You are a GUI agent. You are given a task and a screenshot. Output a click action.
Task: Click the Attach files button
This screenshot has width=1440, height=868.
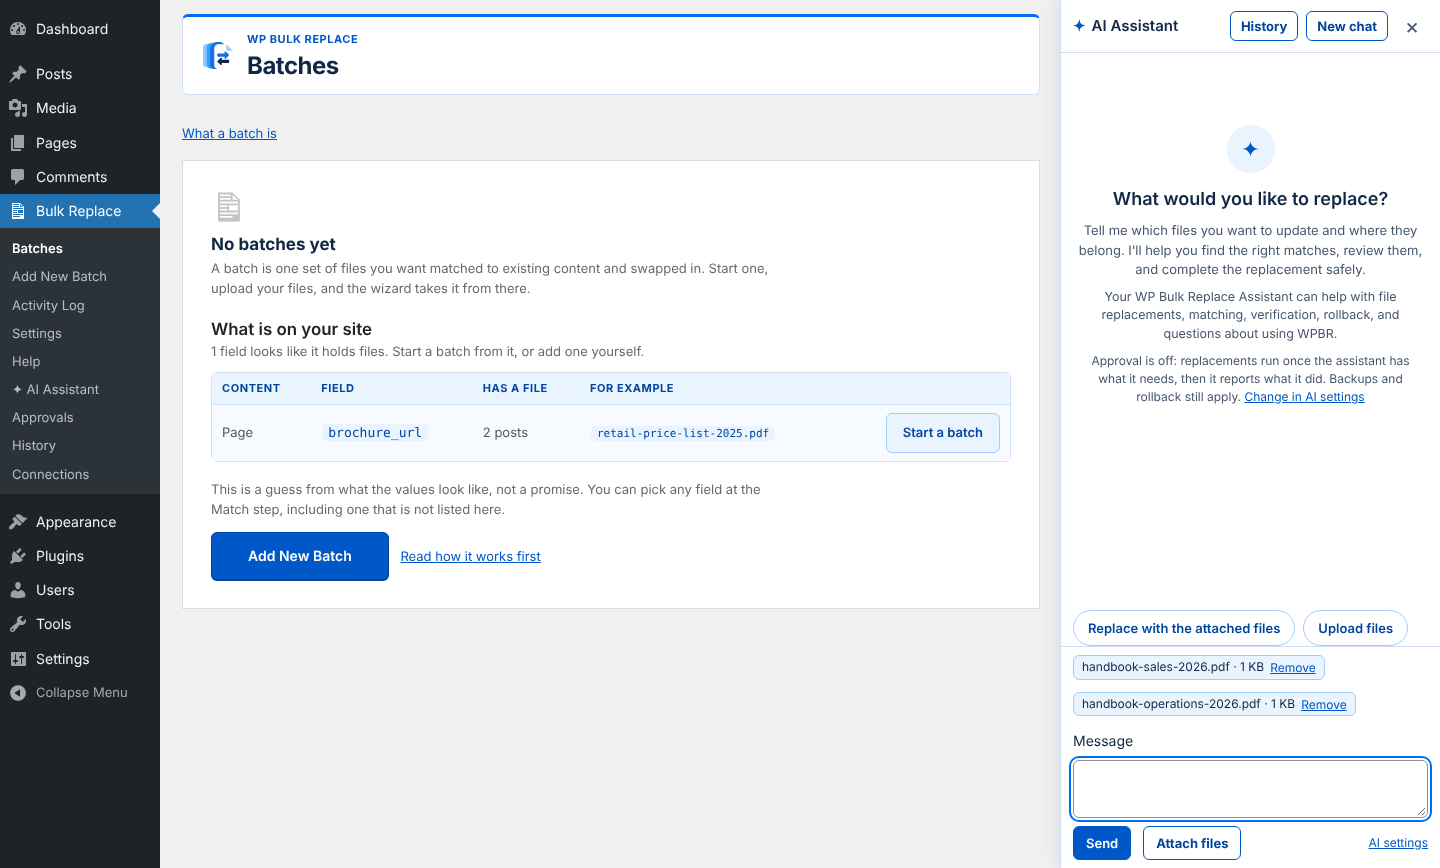1192,843
